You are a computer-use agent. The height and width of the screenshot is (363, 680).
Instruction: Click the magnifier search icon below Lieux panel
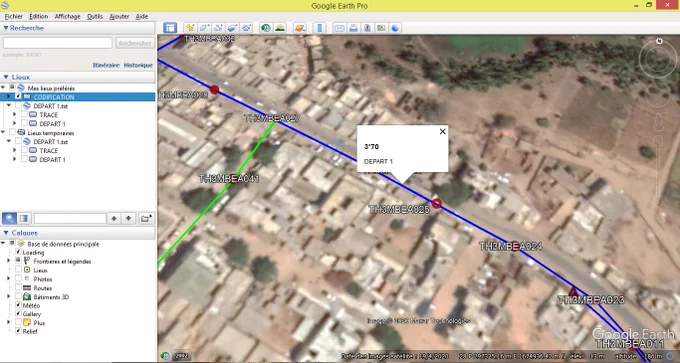(x=10, y=218)
